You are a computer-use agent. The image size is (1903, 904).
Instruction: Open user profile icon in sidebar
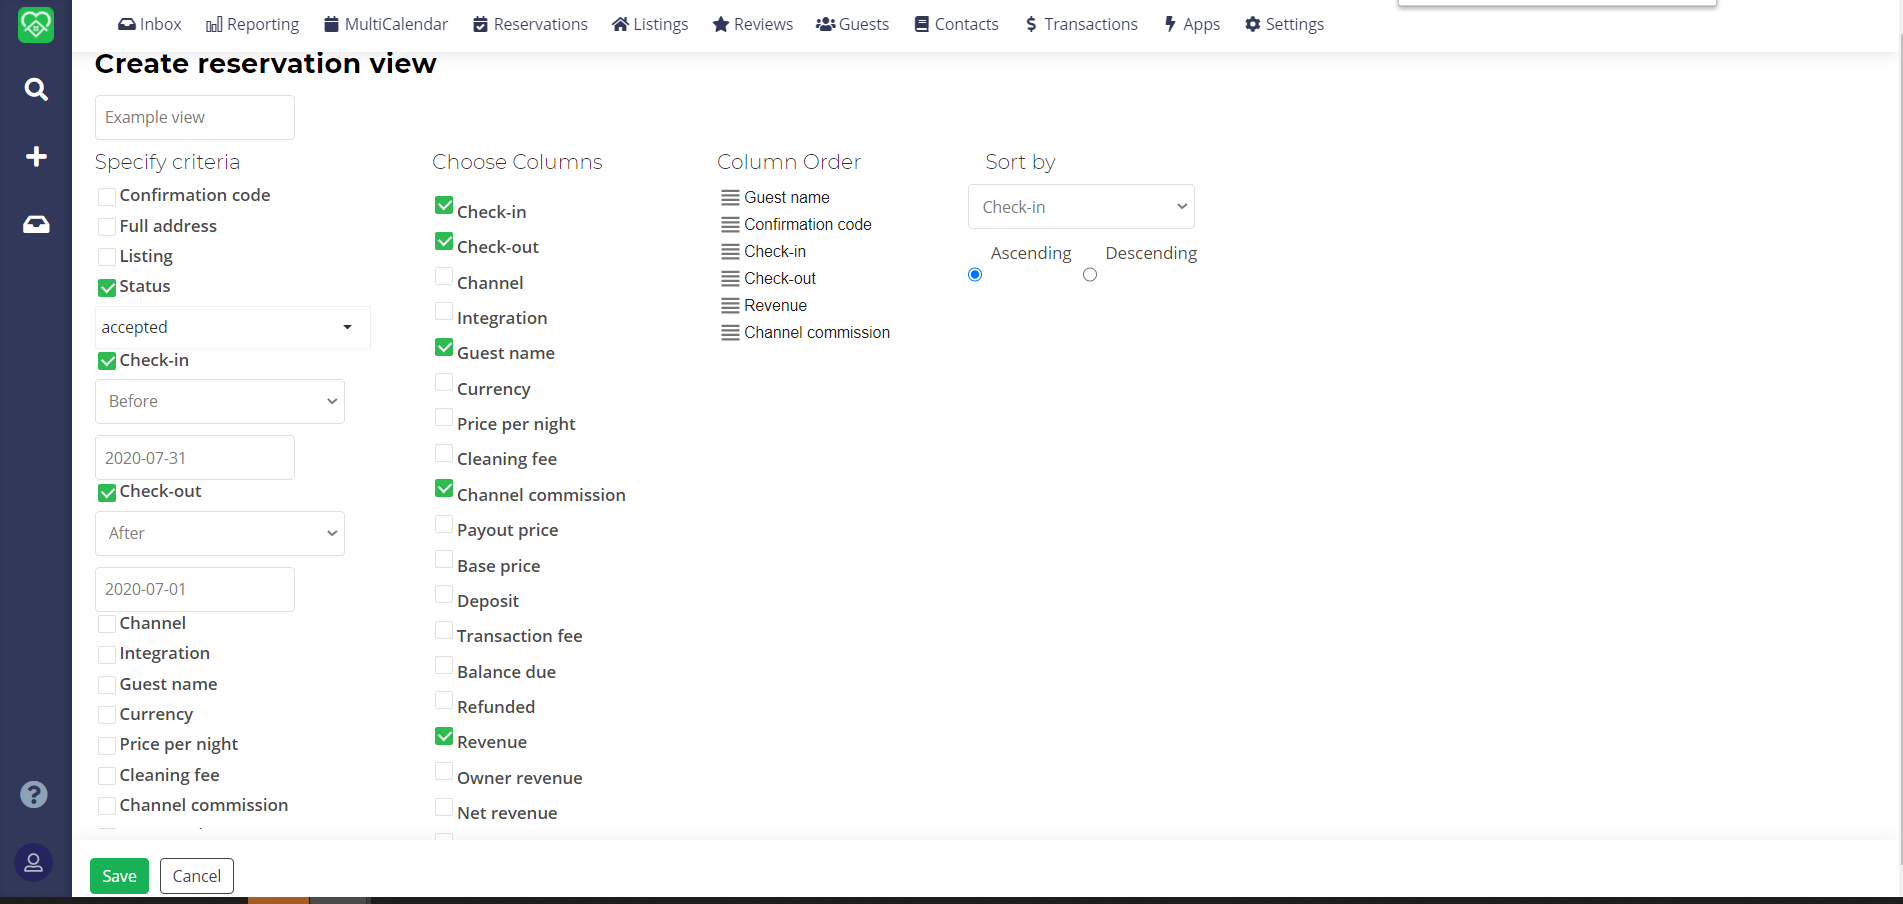tap(33, 862)
